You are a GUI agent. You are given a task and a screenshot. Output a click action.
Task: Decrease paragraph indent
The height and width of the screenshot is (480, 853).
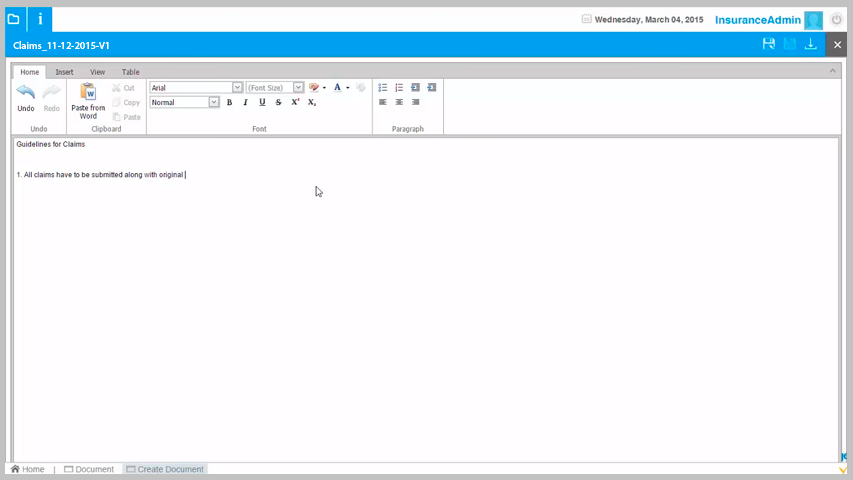416,88
